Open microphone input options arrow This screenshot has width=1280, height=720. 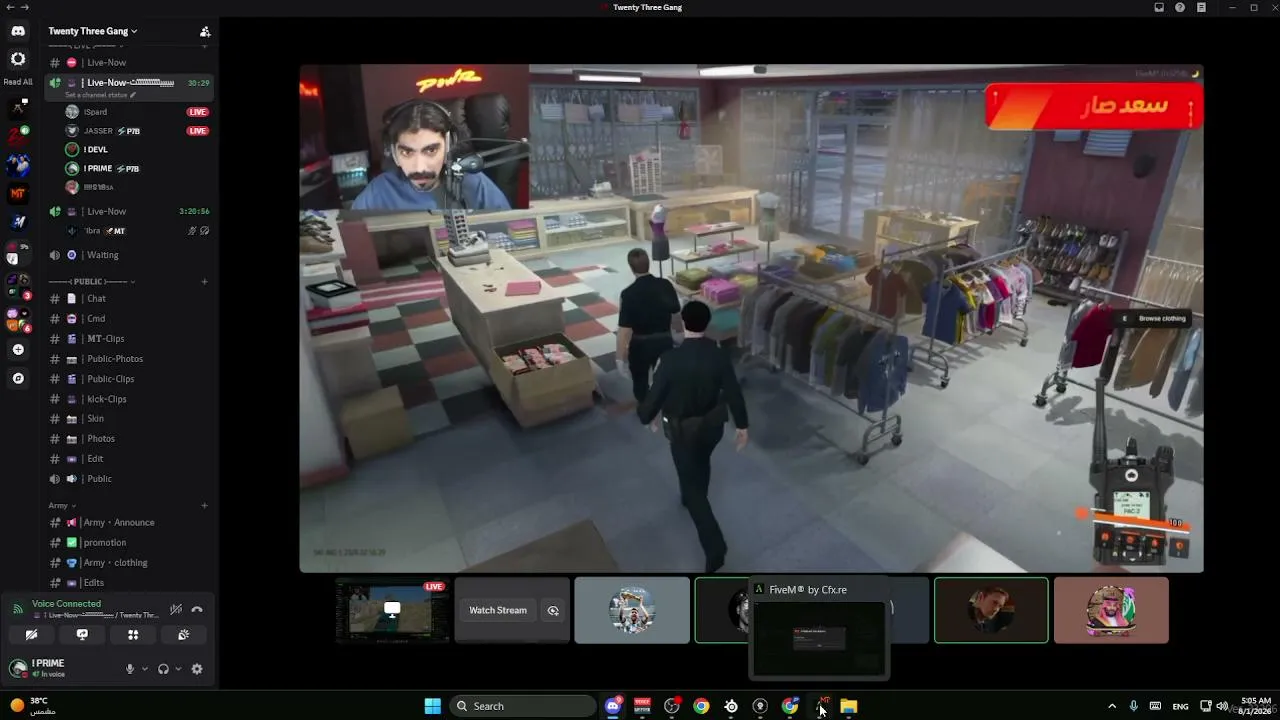click(x=145, y=669)
